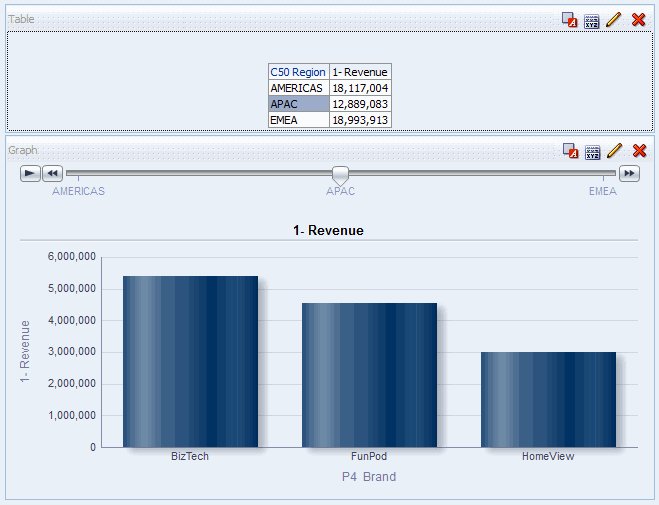This screenshot has width=659, height=505.
Task: Edit the Graph view with pencil icon
Action: tap(614, 151)
